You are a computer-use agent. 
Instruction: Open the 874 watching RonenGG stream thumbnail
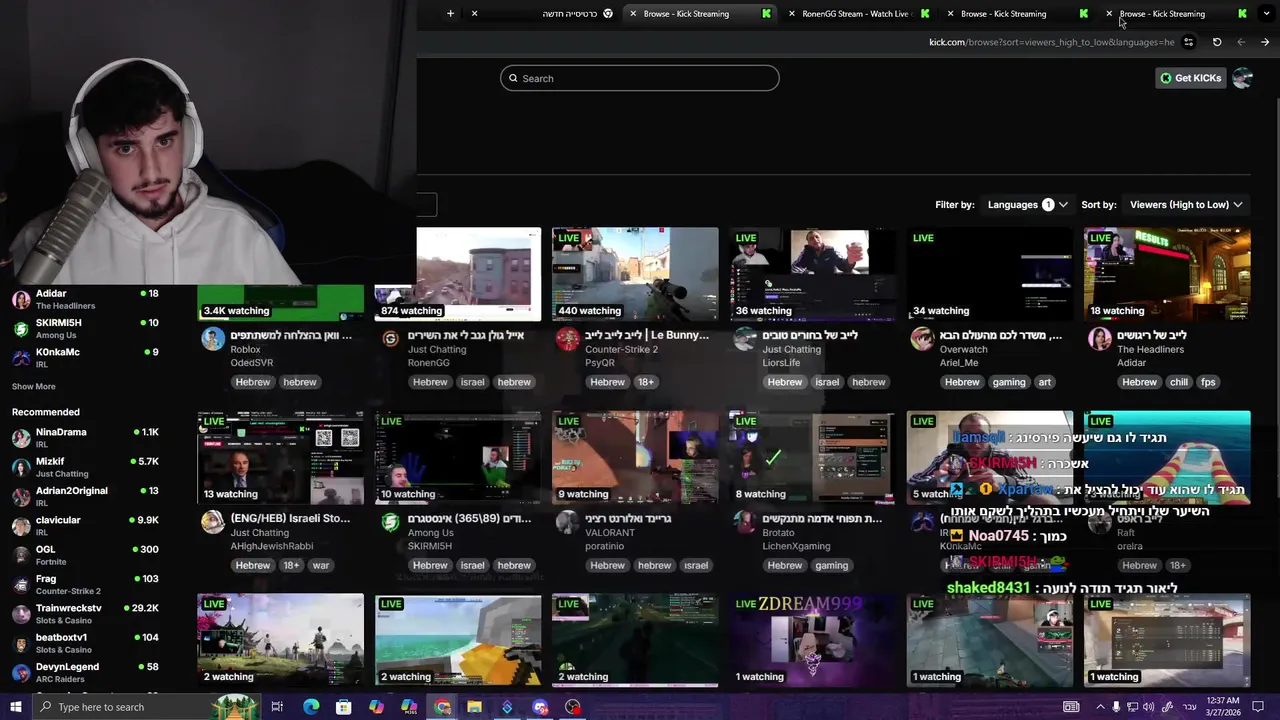point(458,274)
